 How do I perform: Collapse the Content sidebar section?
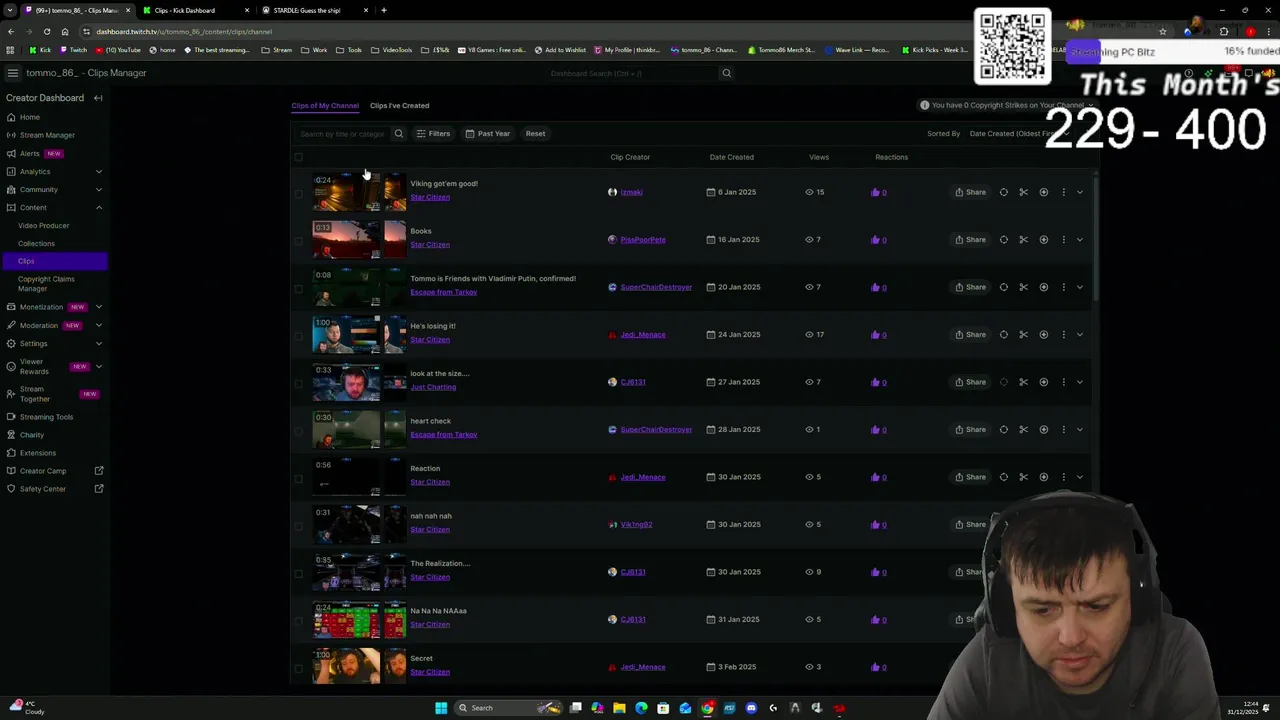coord(98,208)
